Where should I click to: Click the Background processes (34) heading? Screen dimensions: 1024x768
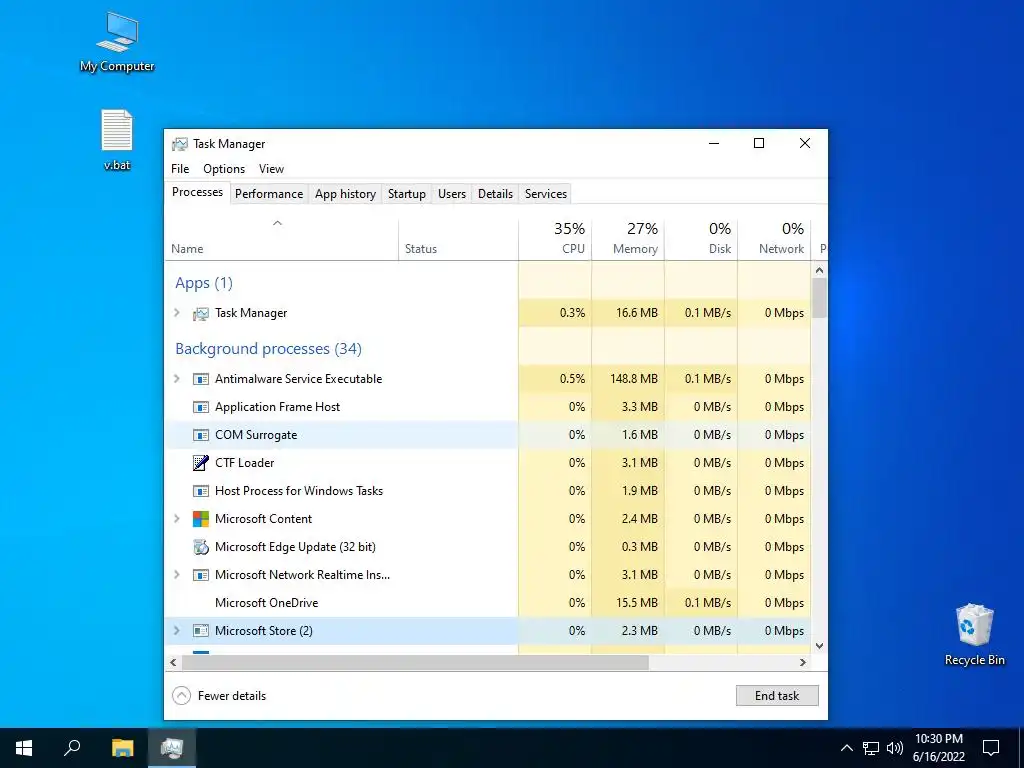[268, 349]
